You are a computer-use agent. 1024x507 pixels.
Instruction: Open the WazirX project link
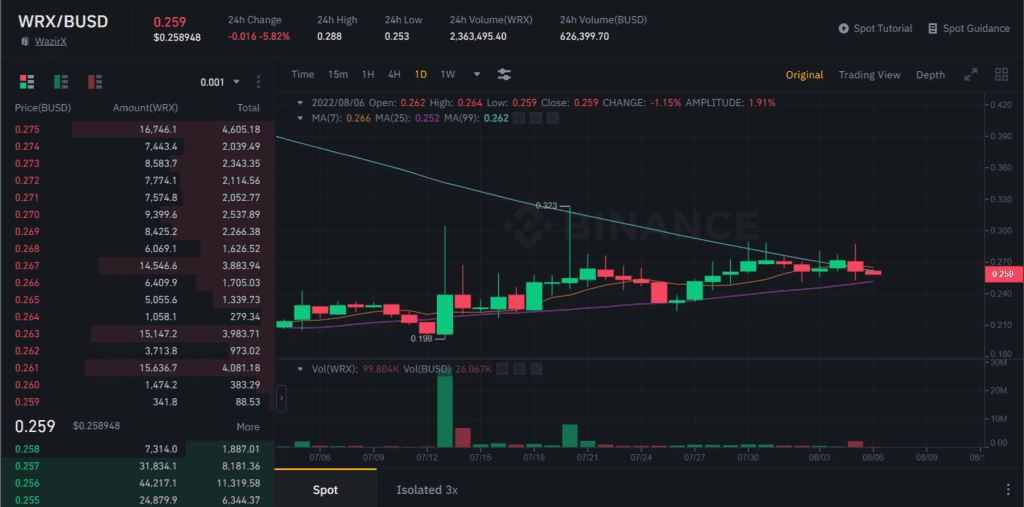(51, 41)
